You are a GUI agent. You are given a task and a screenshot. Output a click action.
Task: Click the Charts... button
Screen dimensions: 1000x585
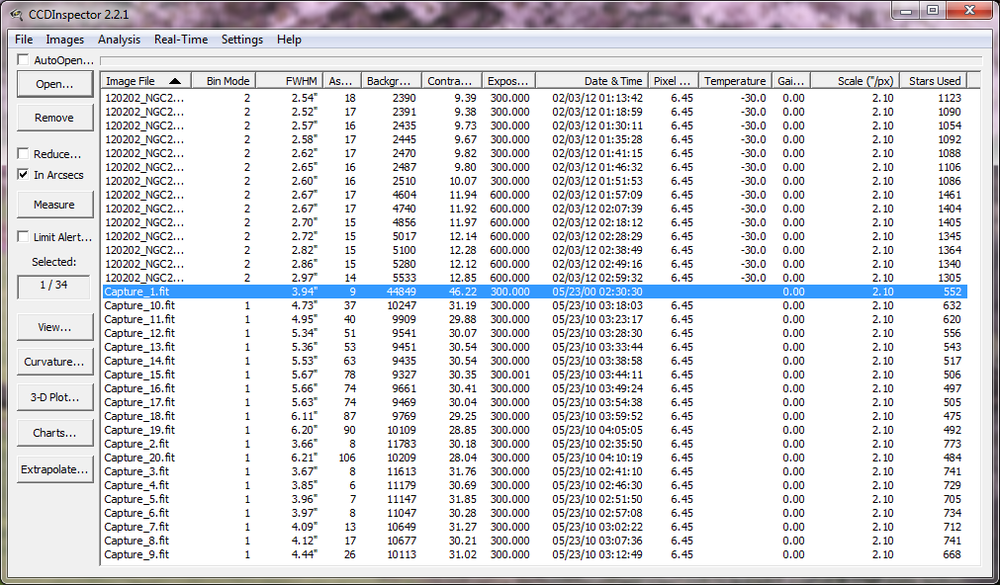[x=55, y=433]
